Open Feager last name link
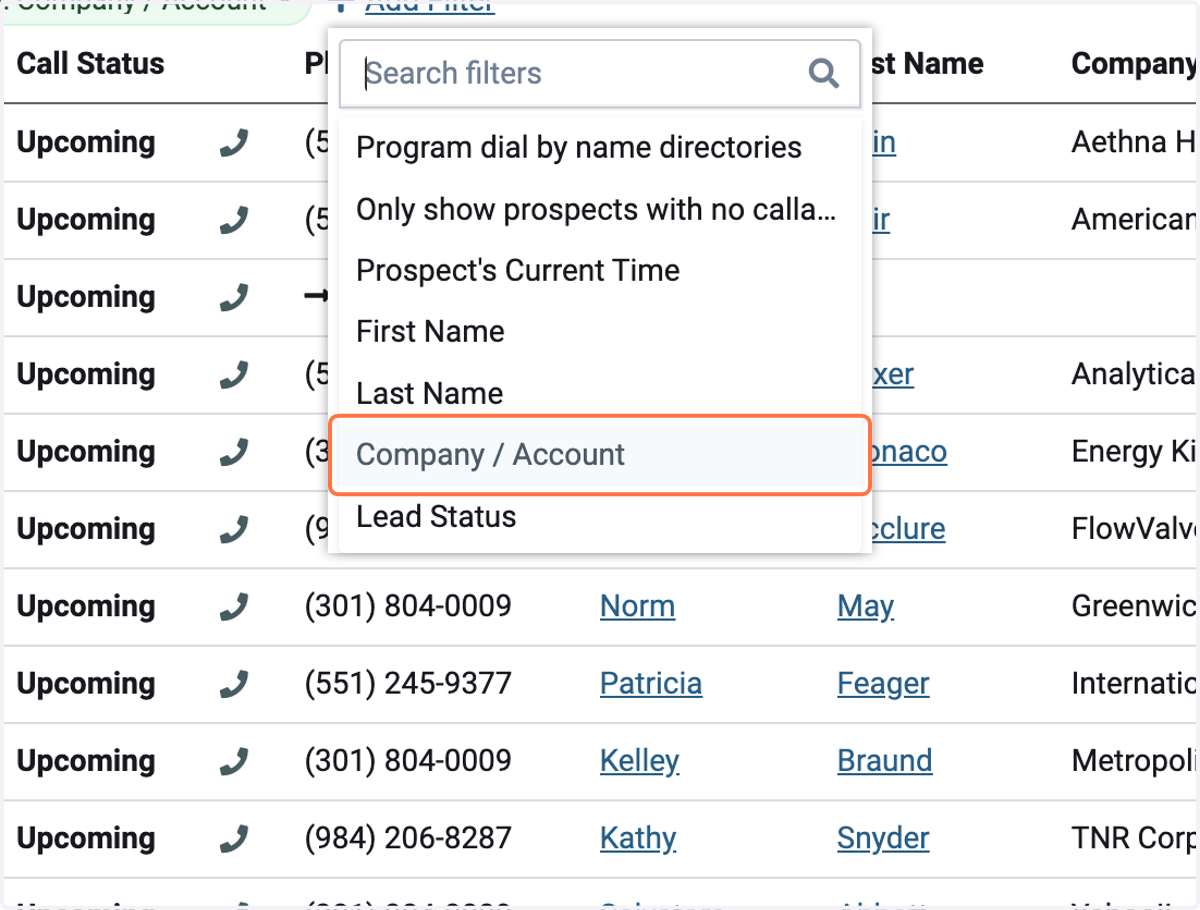This screenshot has height=910, width=1200. tap(883, 684)
